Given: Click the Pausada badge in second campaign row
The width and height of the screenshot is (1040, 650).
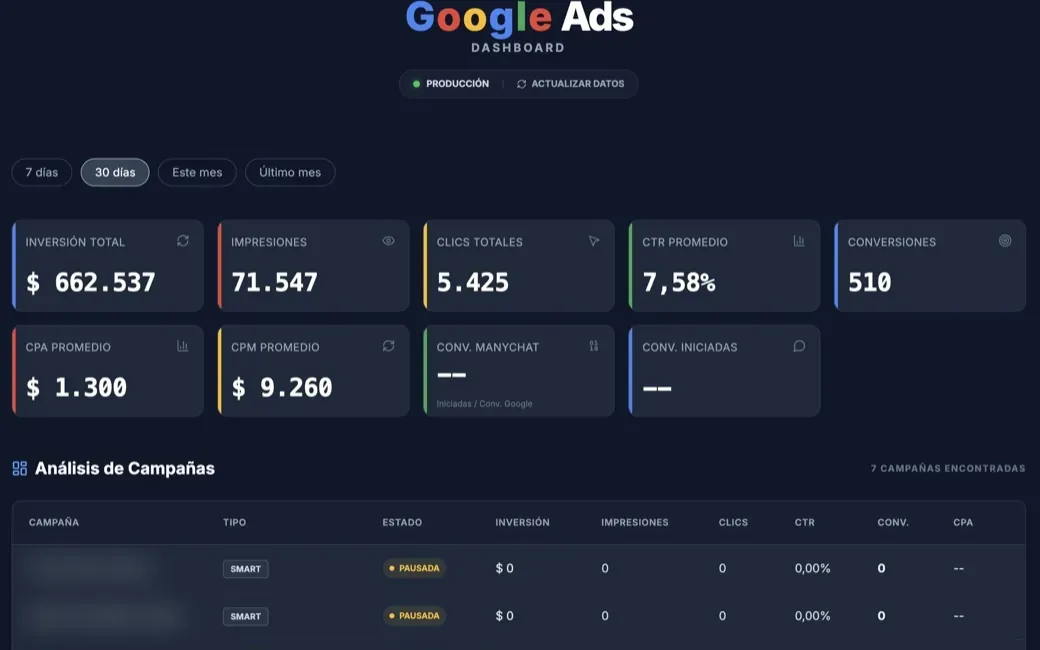Looking at the screenshot, I should click(x=415, y=616).
